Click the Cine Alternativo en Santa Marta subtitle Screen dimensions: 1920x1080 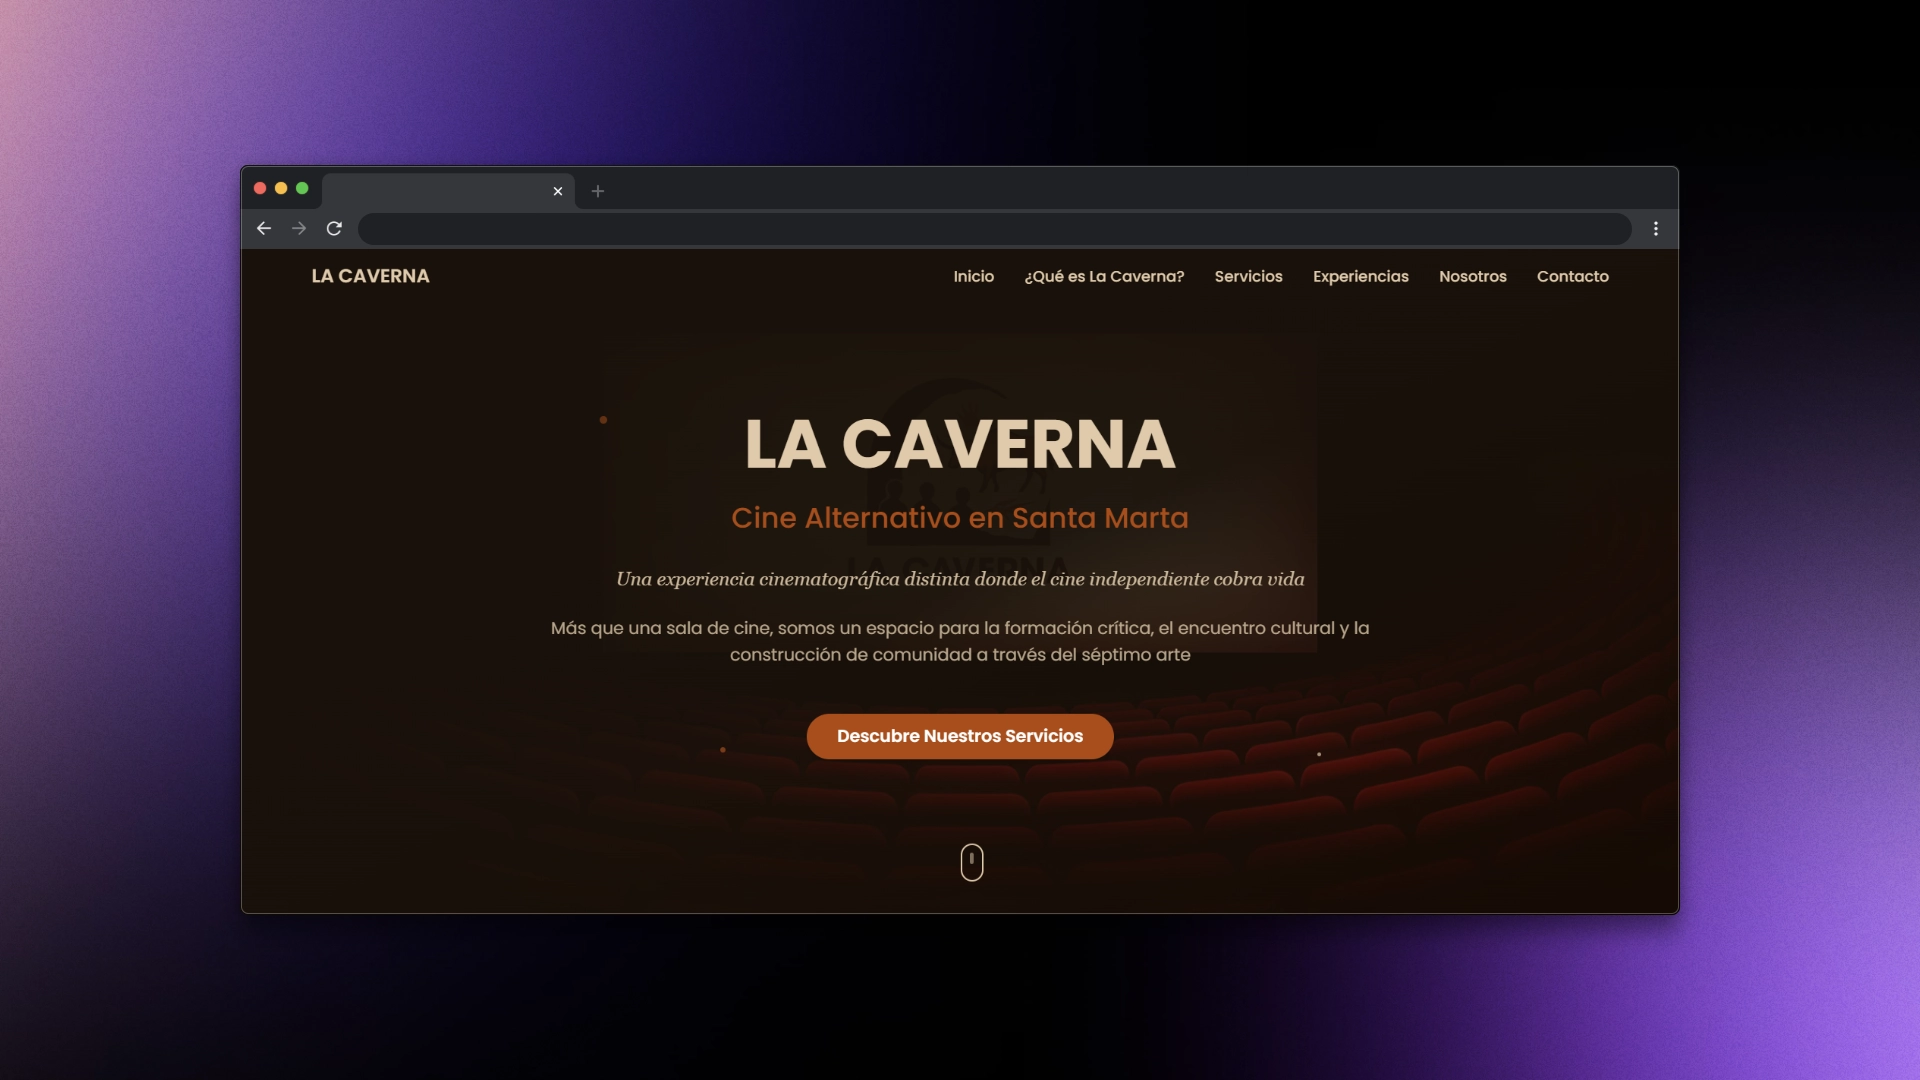pyautogui.click(x=960, y=518)
